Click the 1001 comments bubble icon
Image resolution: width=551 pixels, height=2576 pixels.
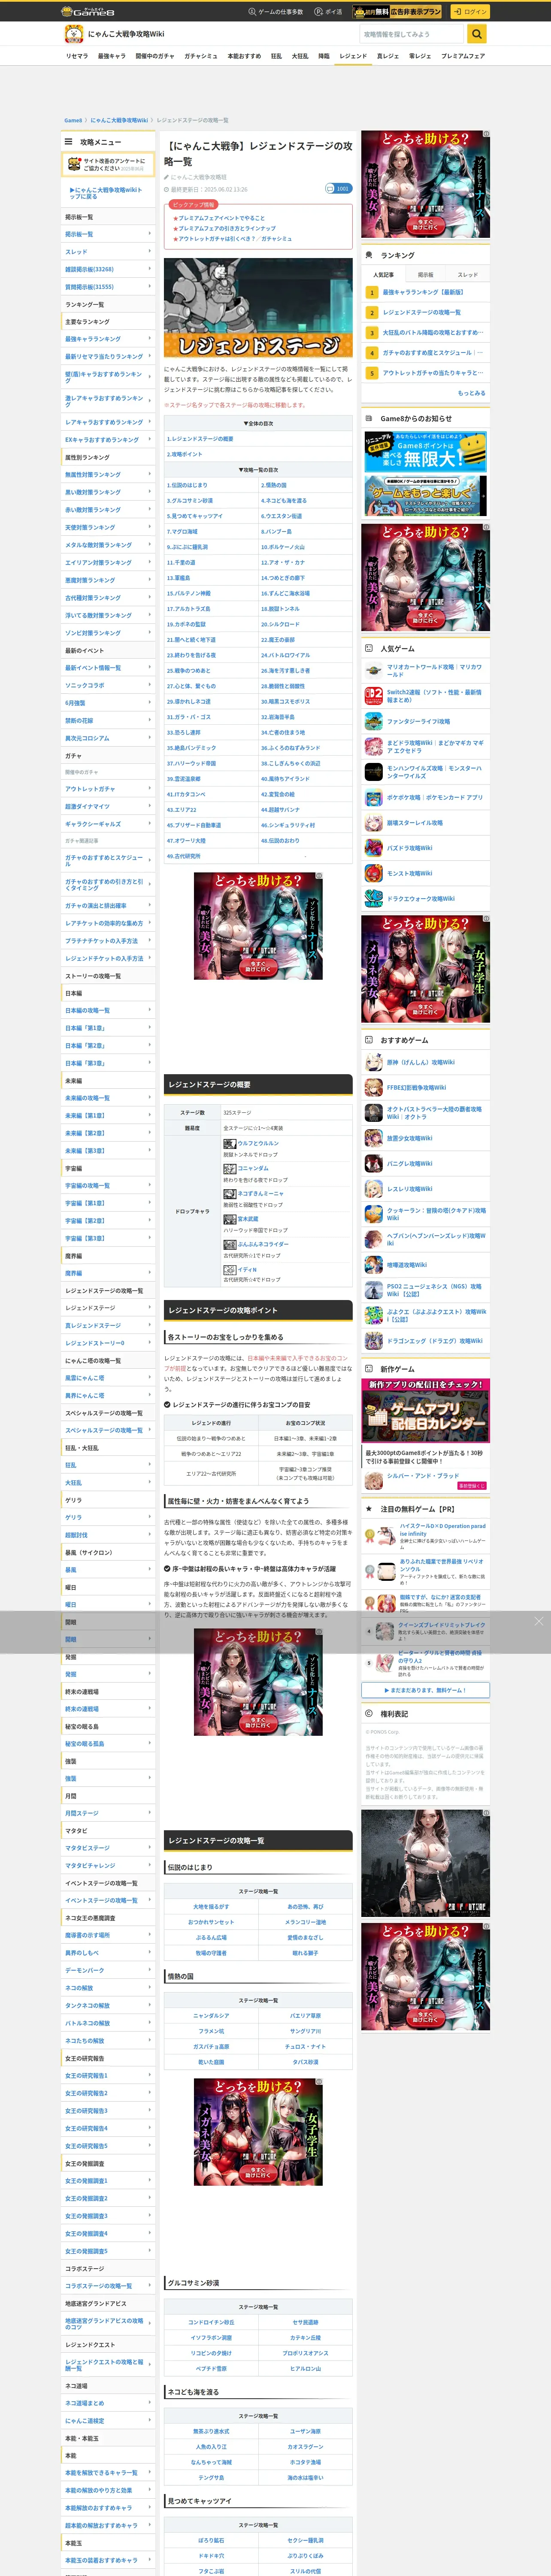[x=338, y=188]
